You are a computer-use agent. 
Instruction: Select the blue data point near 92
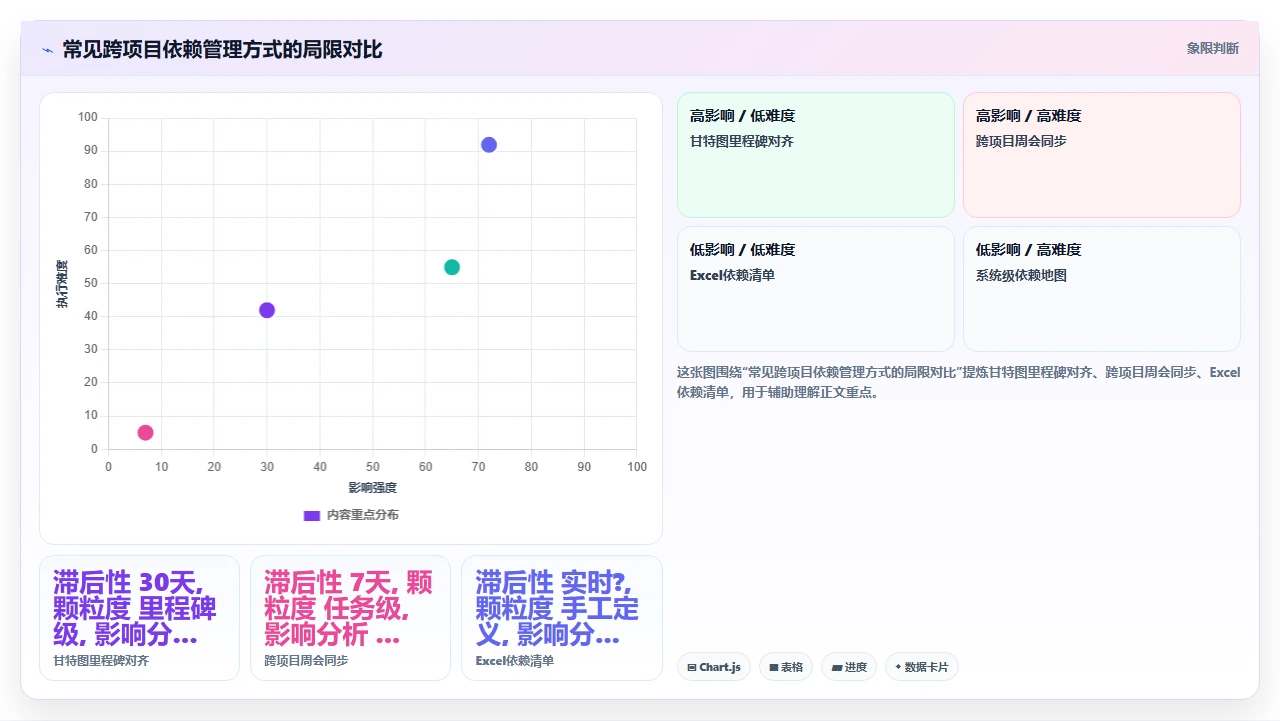point(489,145)
